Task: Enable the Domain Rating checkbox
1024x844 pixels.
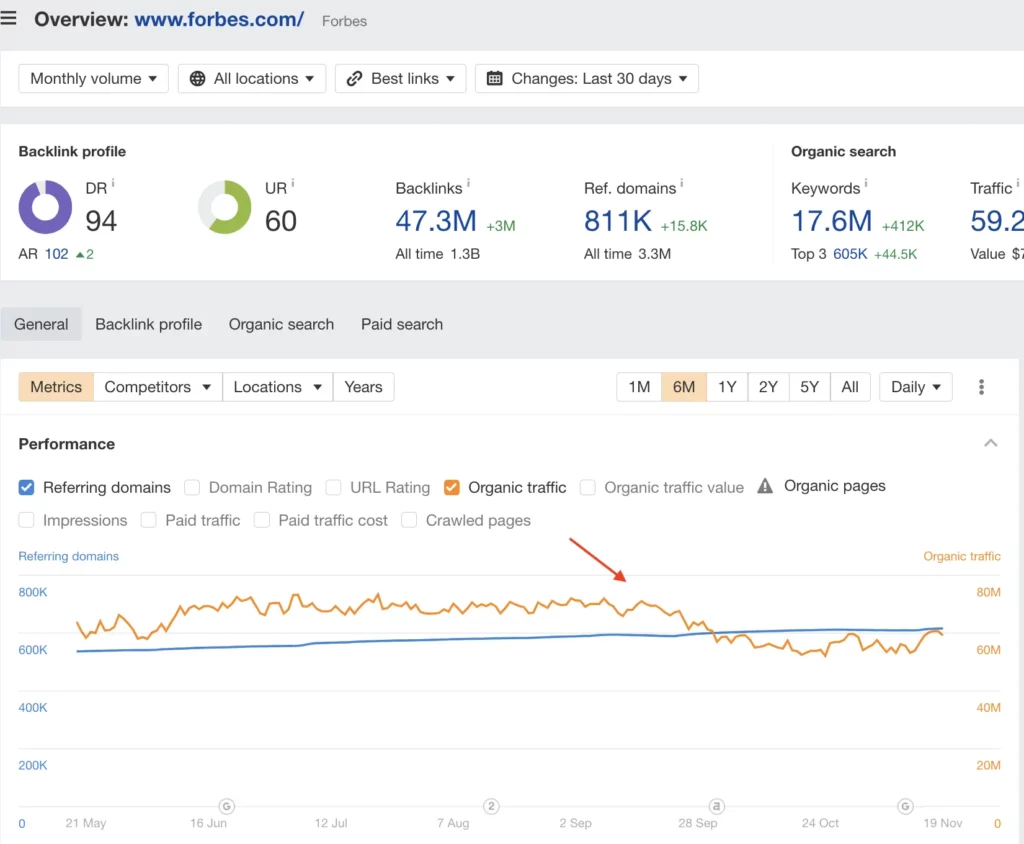Action: tap(193, 488)
